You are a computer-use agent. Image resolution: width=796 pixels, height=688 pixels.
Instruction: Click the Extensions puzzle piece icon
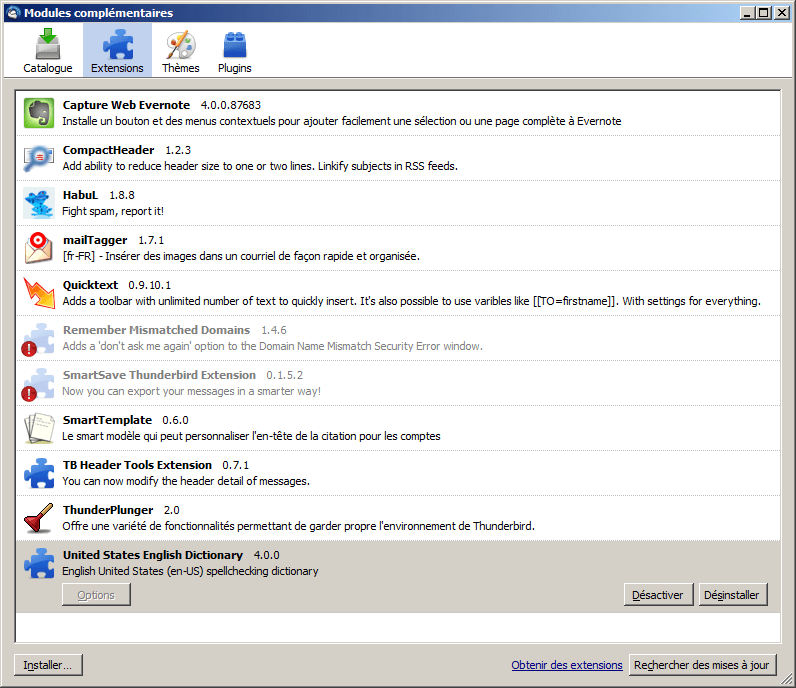tap(118, 44)
